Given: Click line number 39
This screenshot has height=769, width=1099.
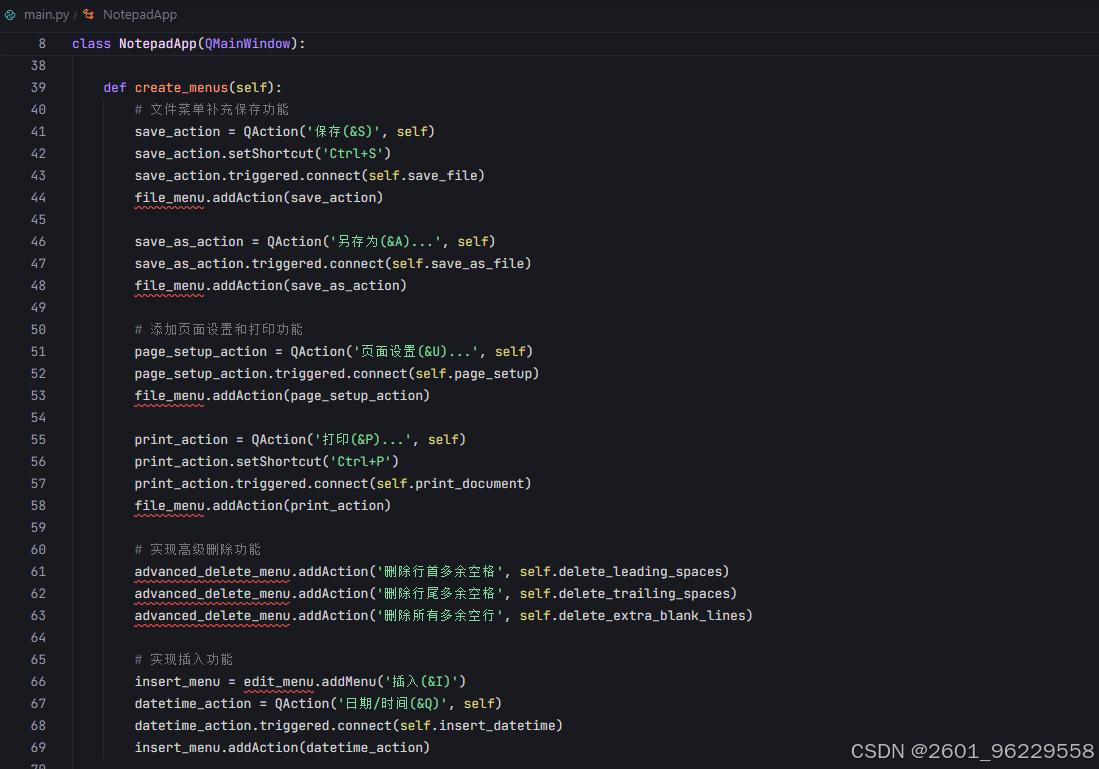Looking at the screenshot, I should 38,88.
